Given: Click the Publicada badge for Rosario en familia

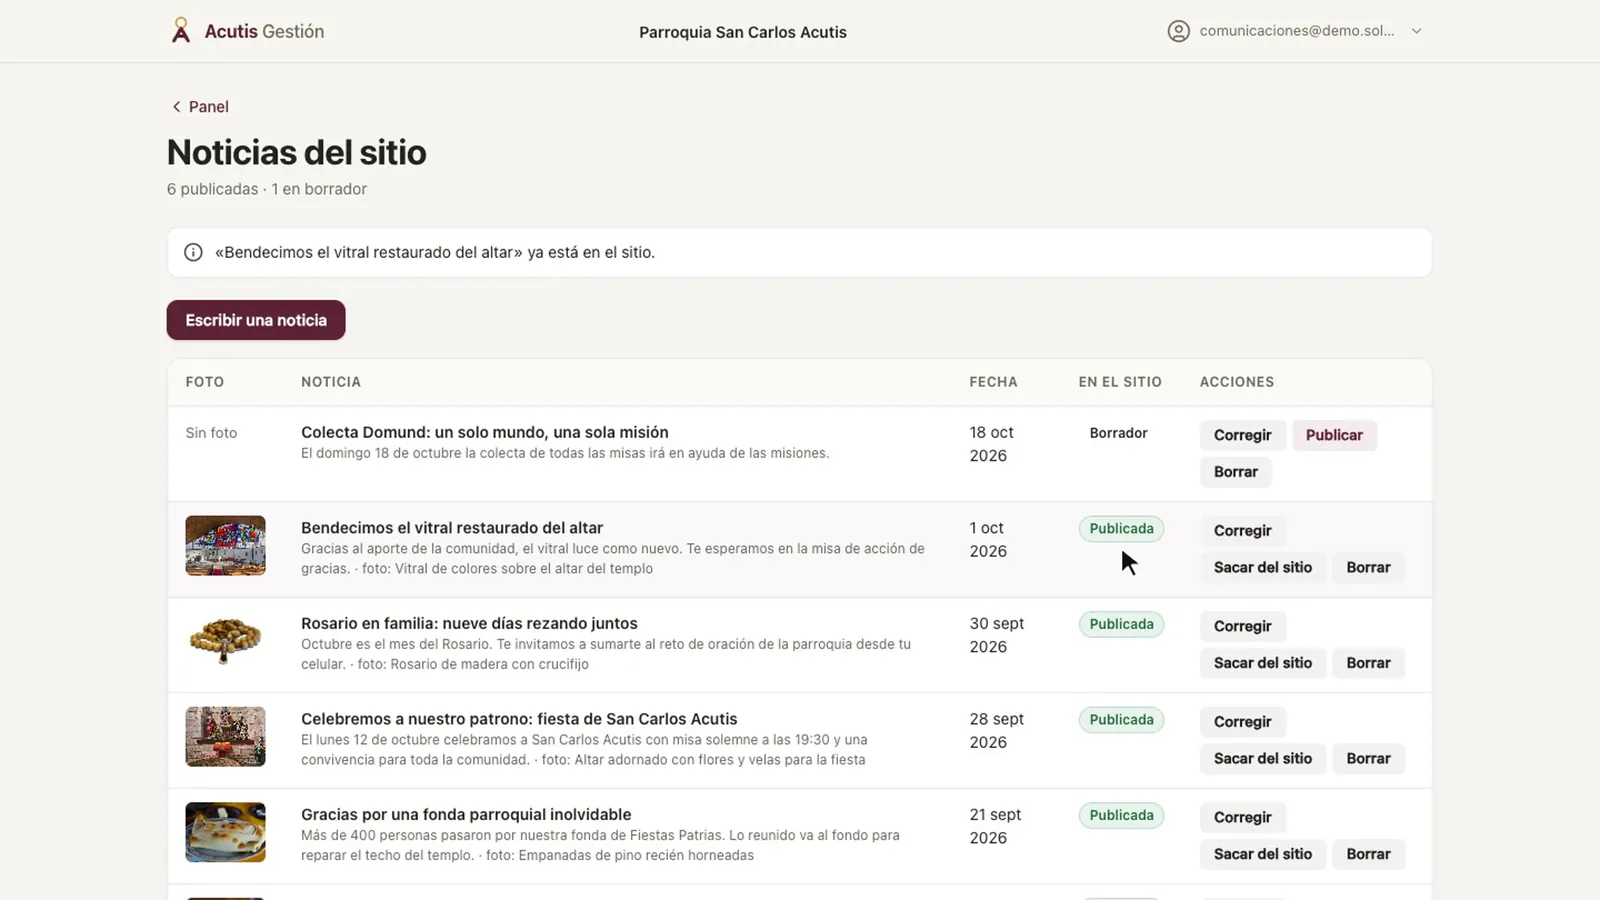Looking at the screenshot, I should [x=1121, y=624].
